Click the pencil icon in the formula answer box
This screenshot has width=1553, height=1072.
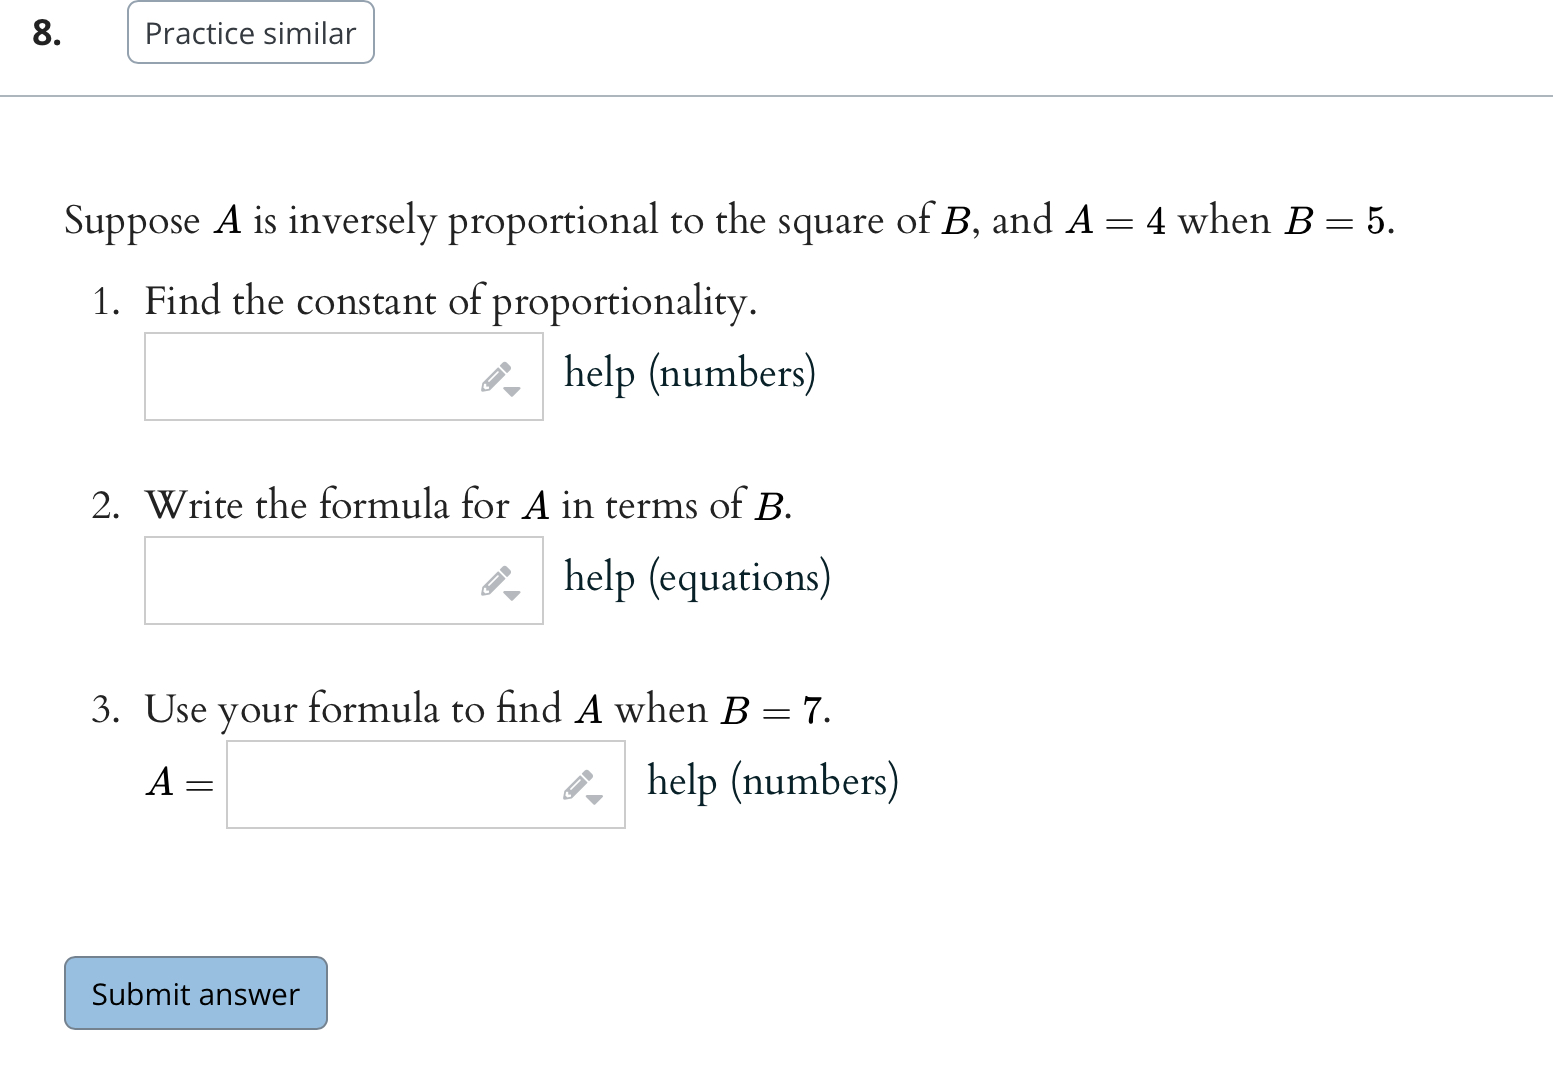(x=497, y=581)
